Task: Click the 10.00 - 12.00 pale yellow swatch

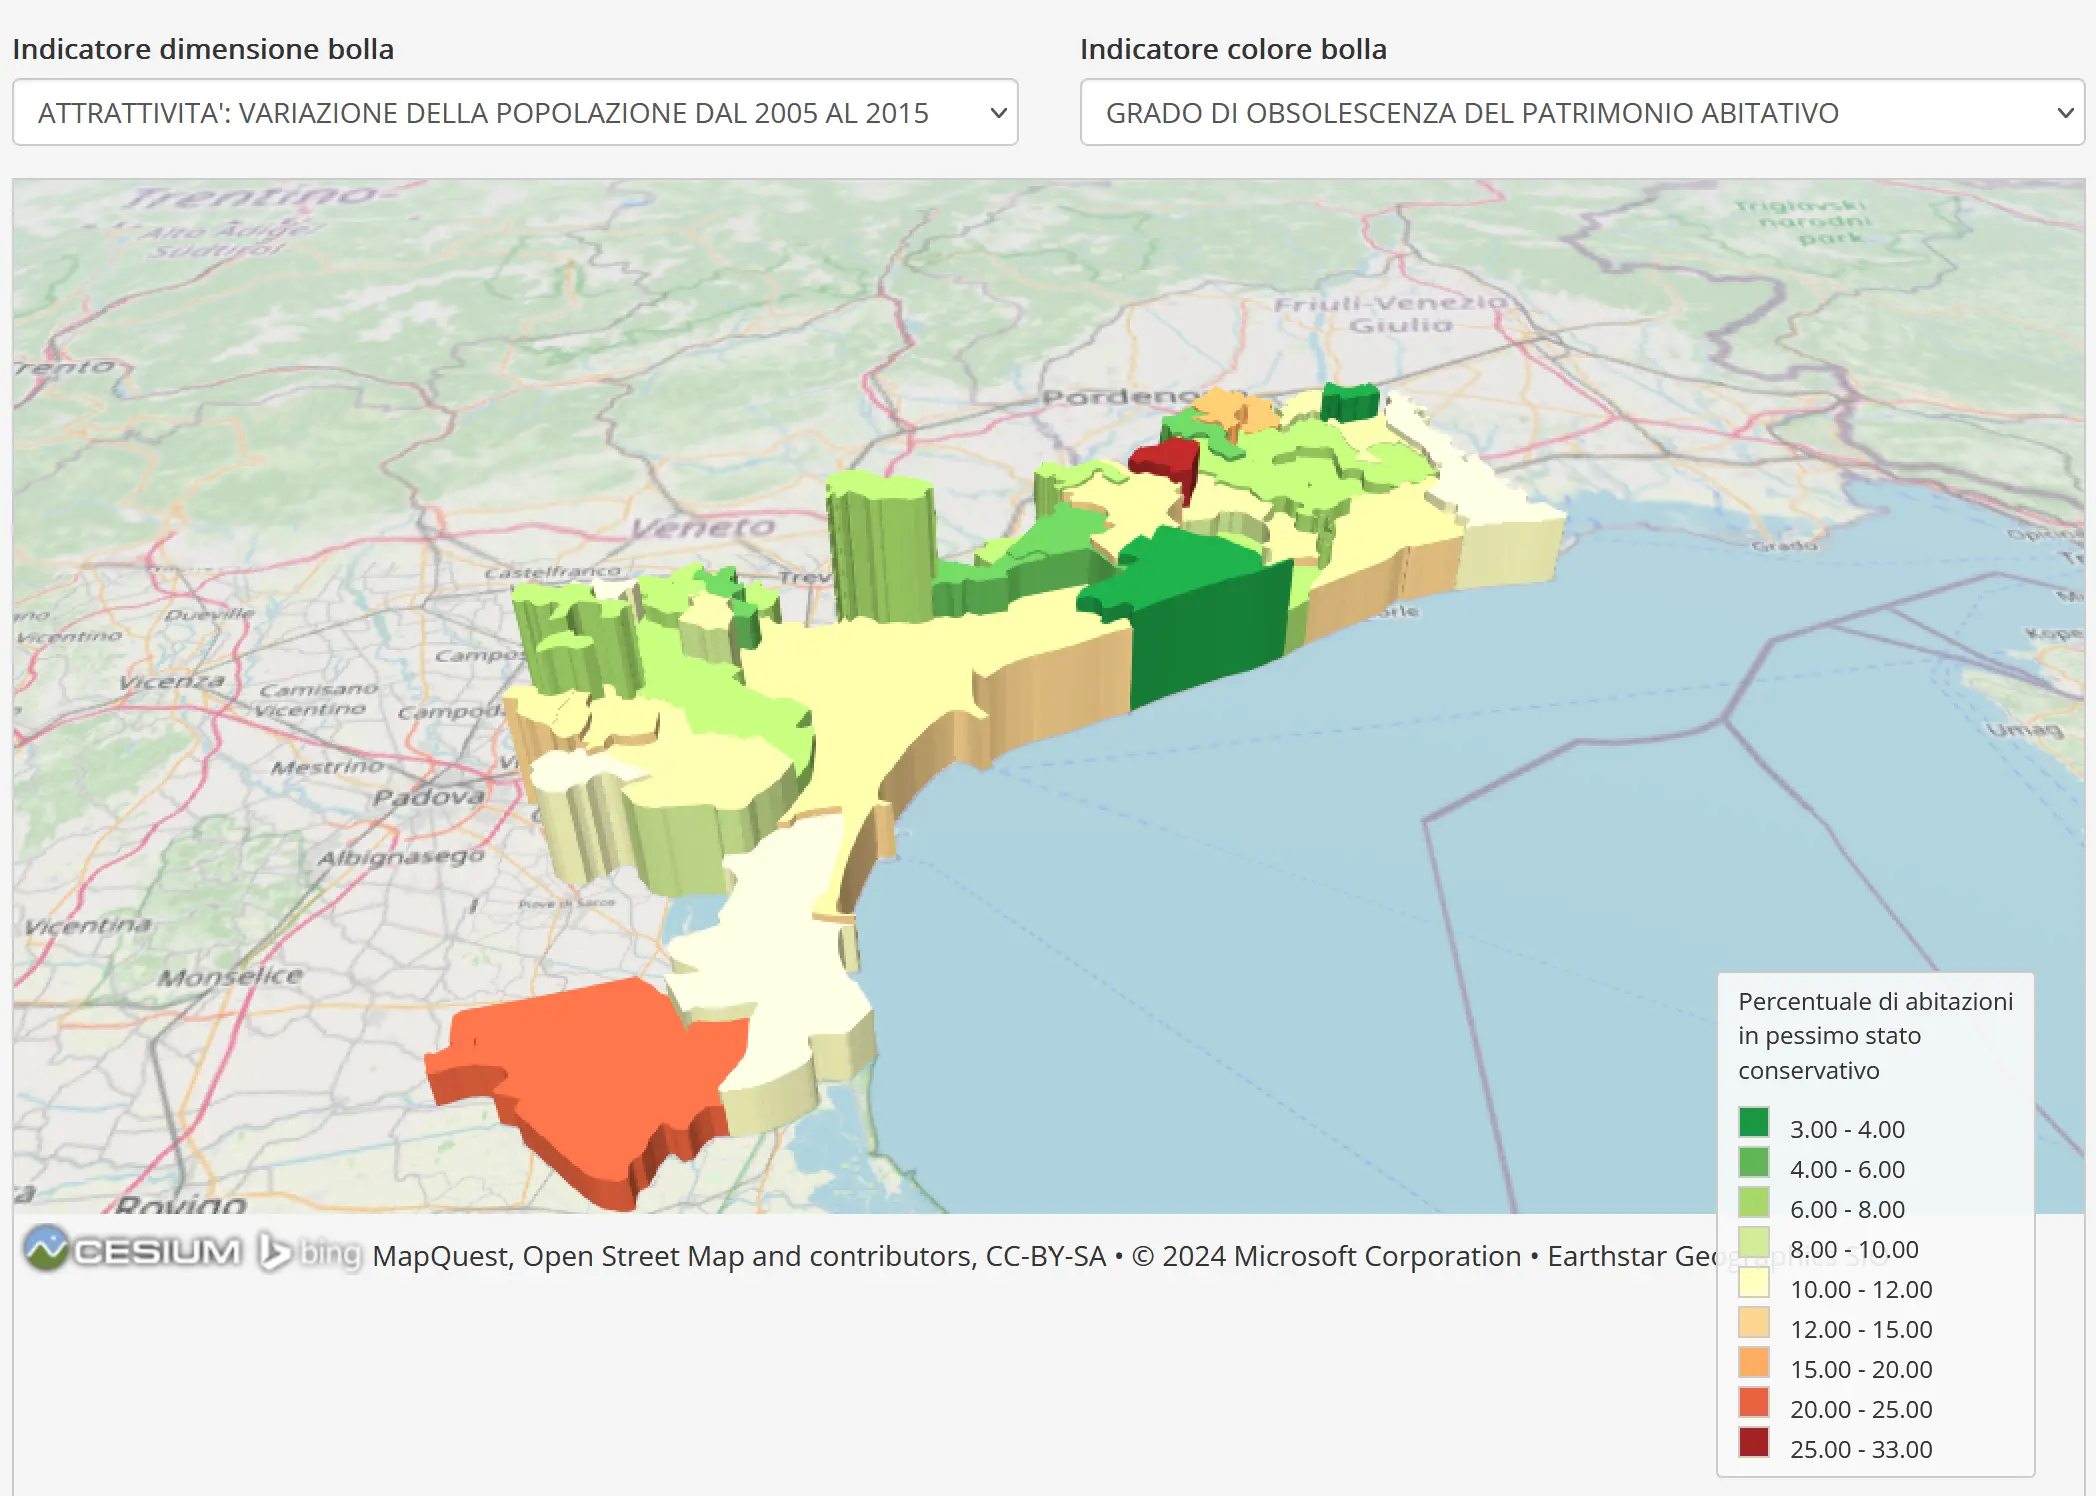Action: coord(1754,1283)
